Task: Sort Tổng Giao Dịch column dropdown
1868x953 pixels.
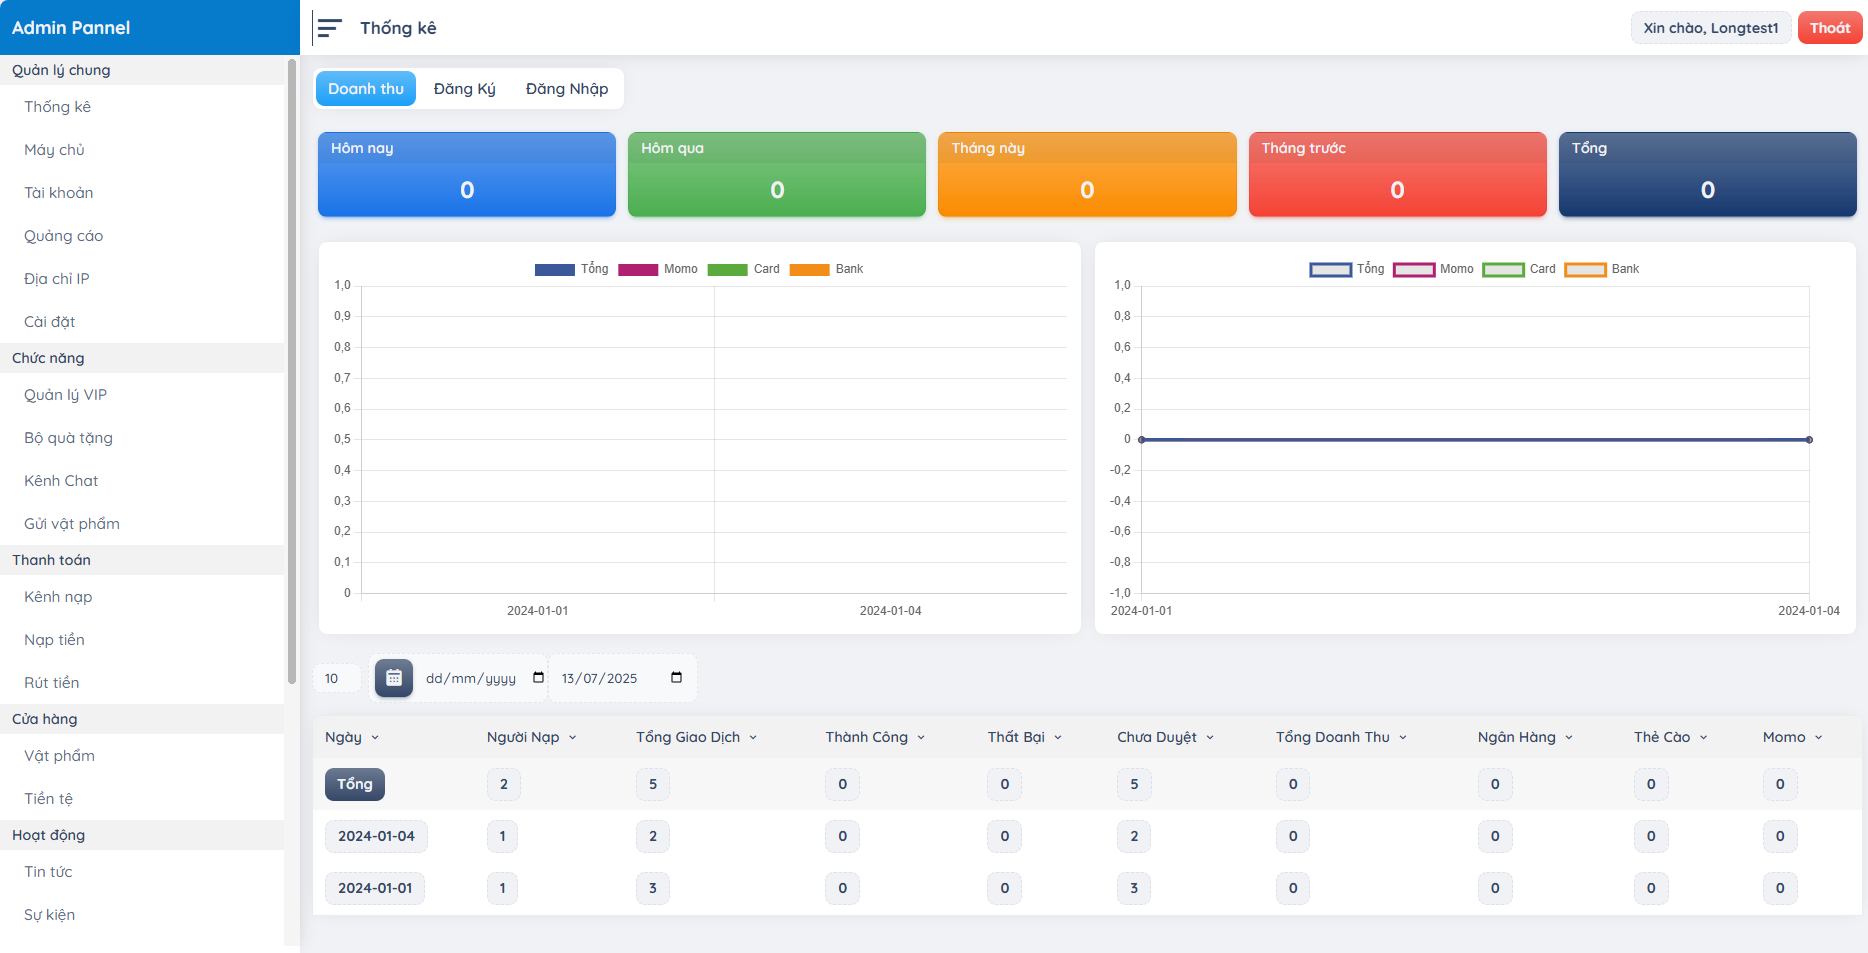Action: (753, 738)
